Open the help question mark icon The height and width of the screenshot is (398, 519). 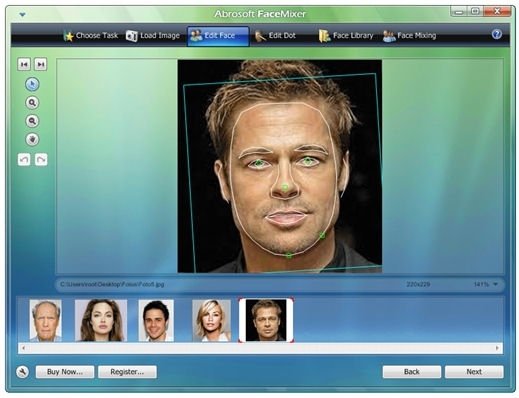(497, 34)
